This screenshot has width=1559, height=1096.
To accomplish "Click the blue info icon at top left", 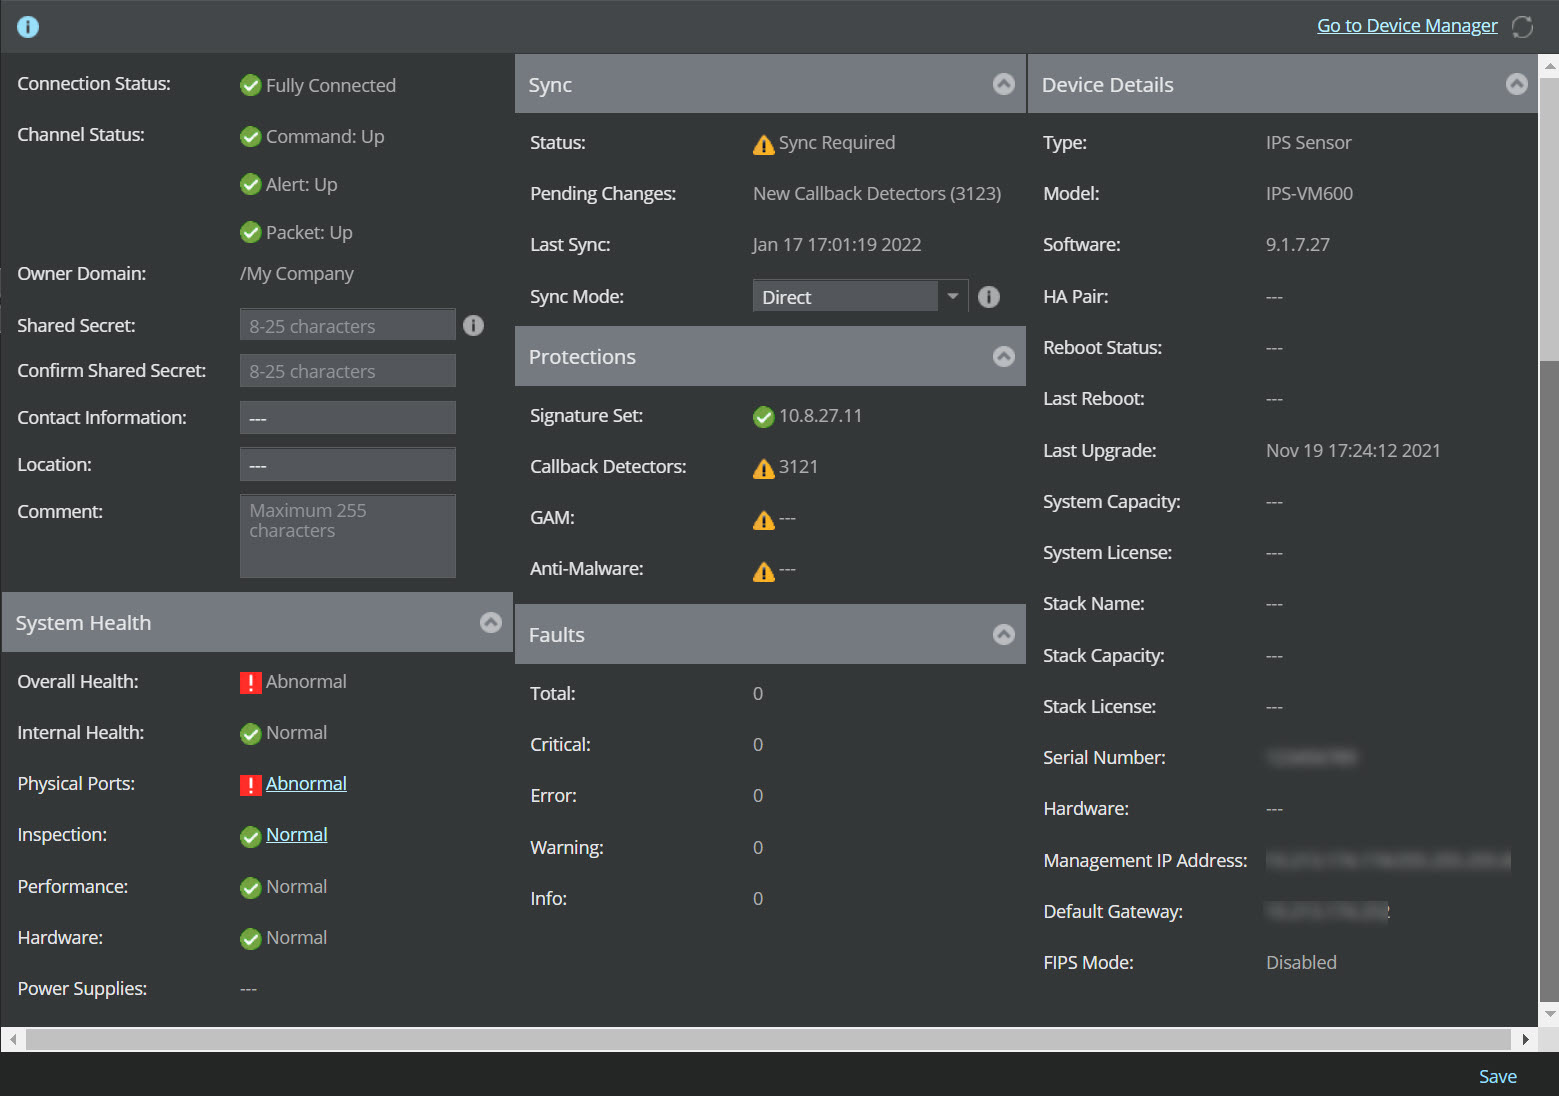I will pos(28,27).
